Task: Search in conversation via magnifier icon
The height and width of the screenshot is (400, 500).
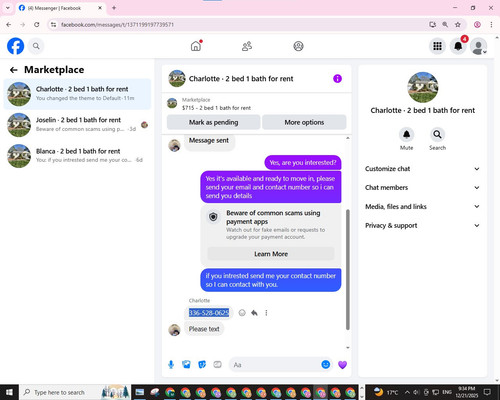Action: click(x=437, y=134)
